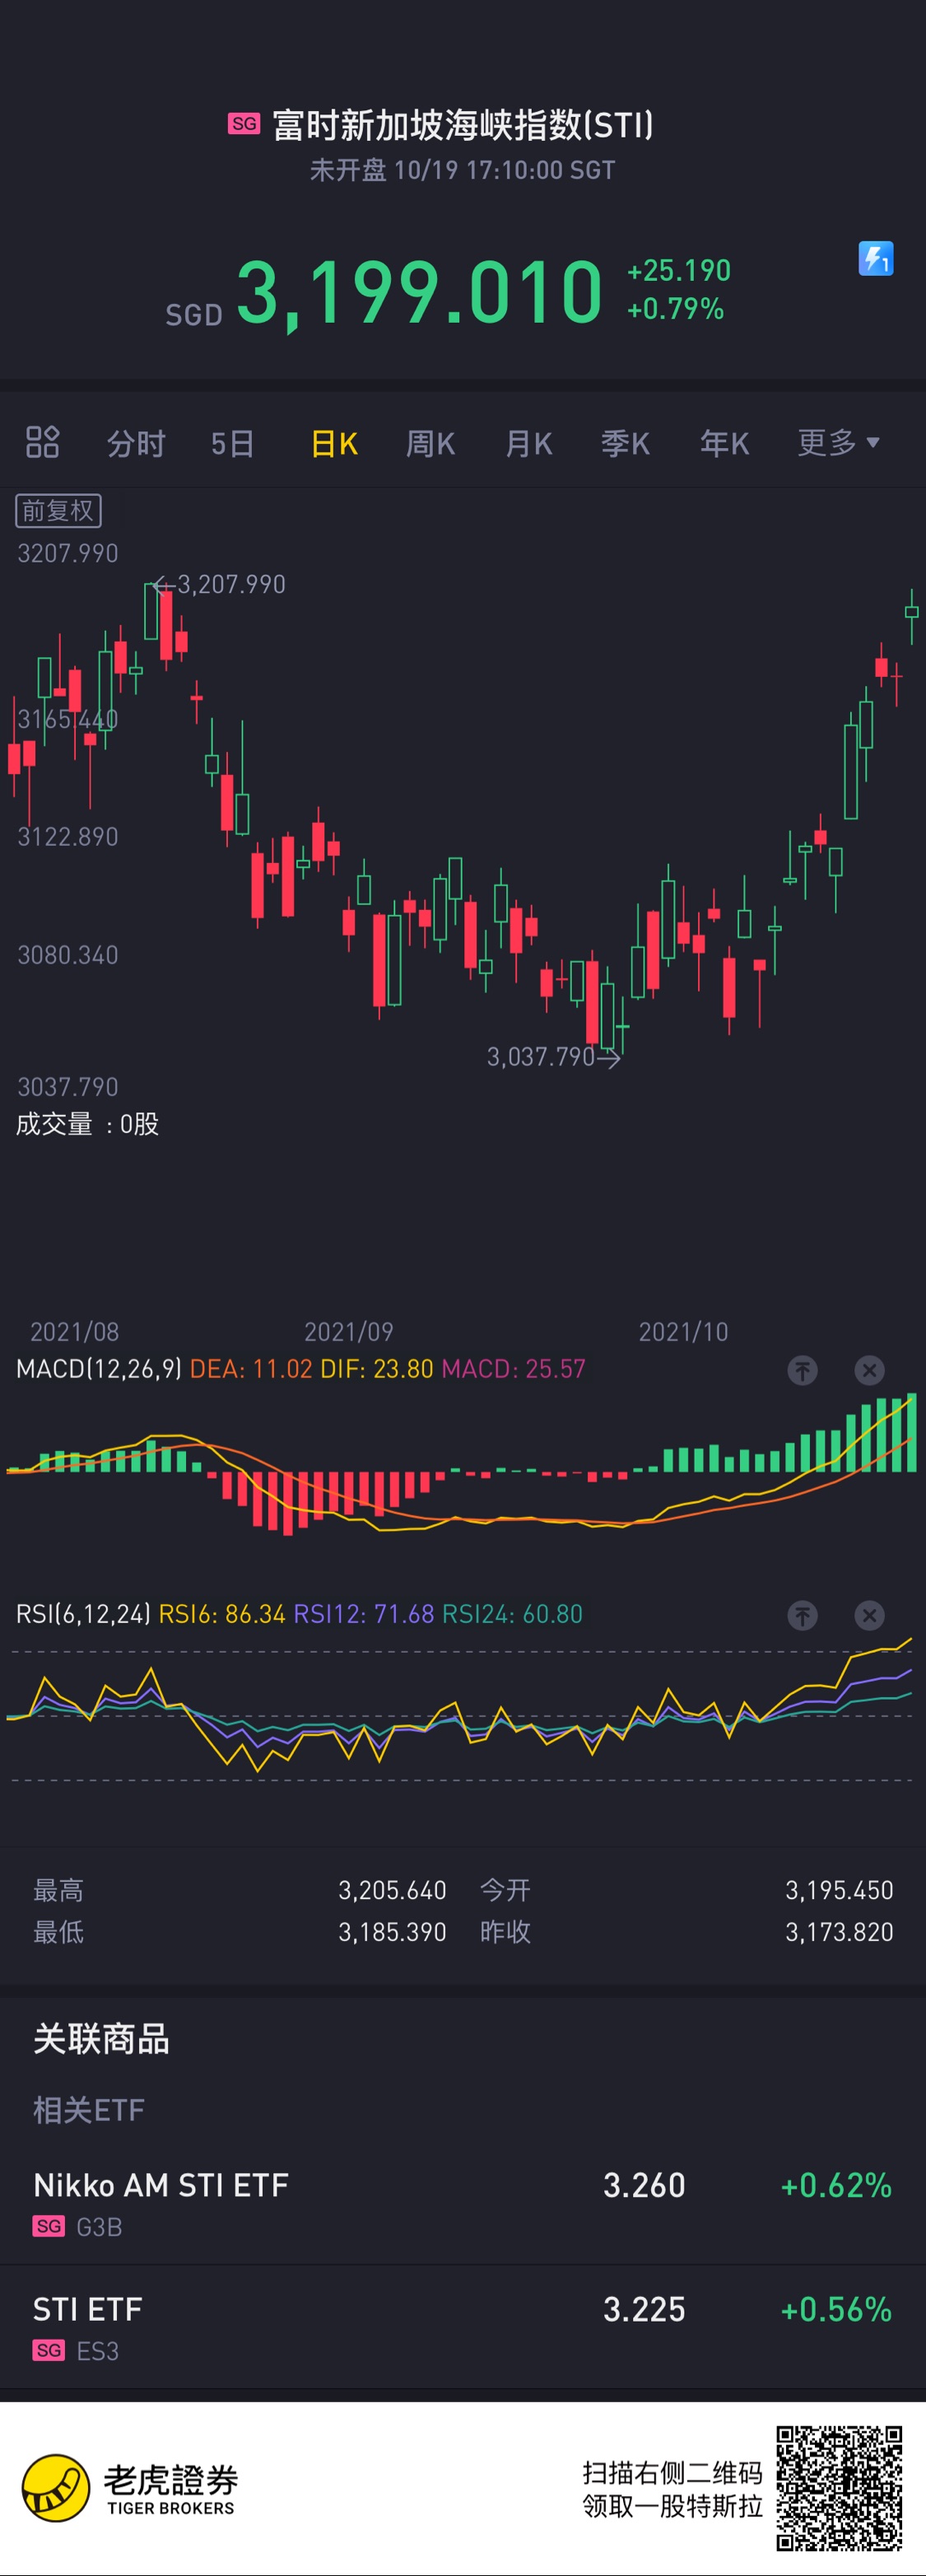Image resolution: width=926 pixels, height=2576 pixels.
Task: Tap the 2021/09 date axis label
Action: [349, 1332]
